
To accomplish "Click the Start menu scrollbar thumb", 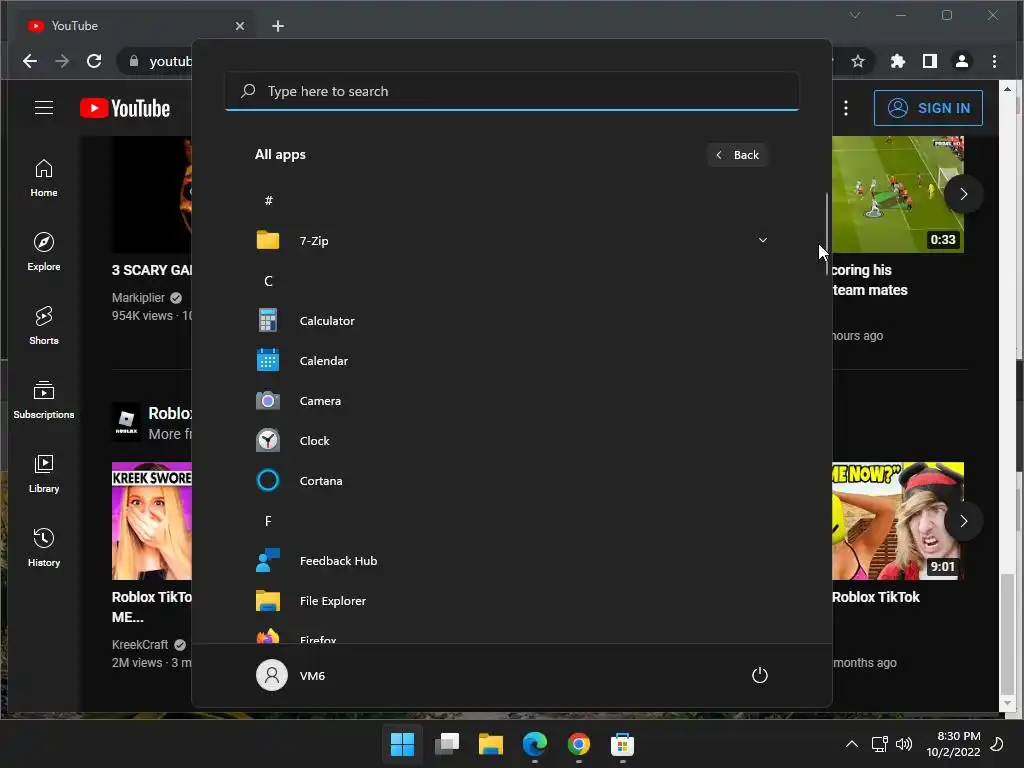I will tap(827, 234).
